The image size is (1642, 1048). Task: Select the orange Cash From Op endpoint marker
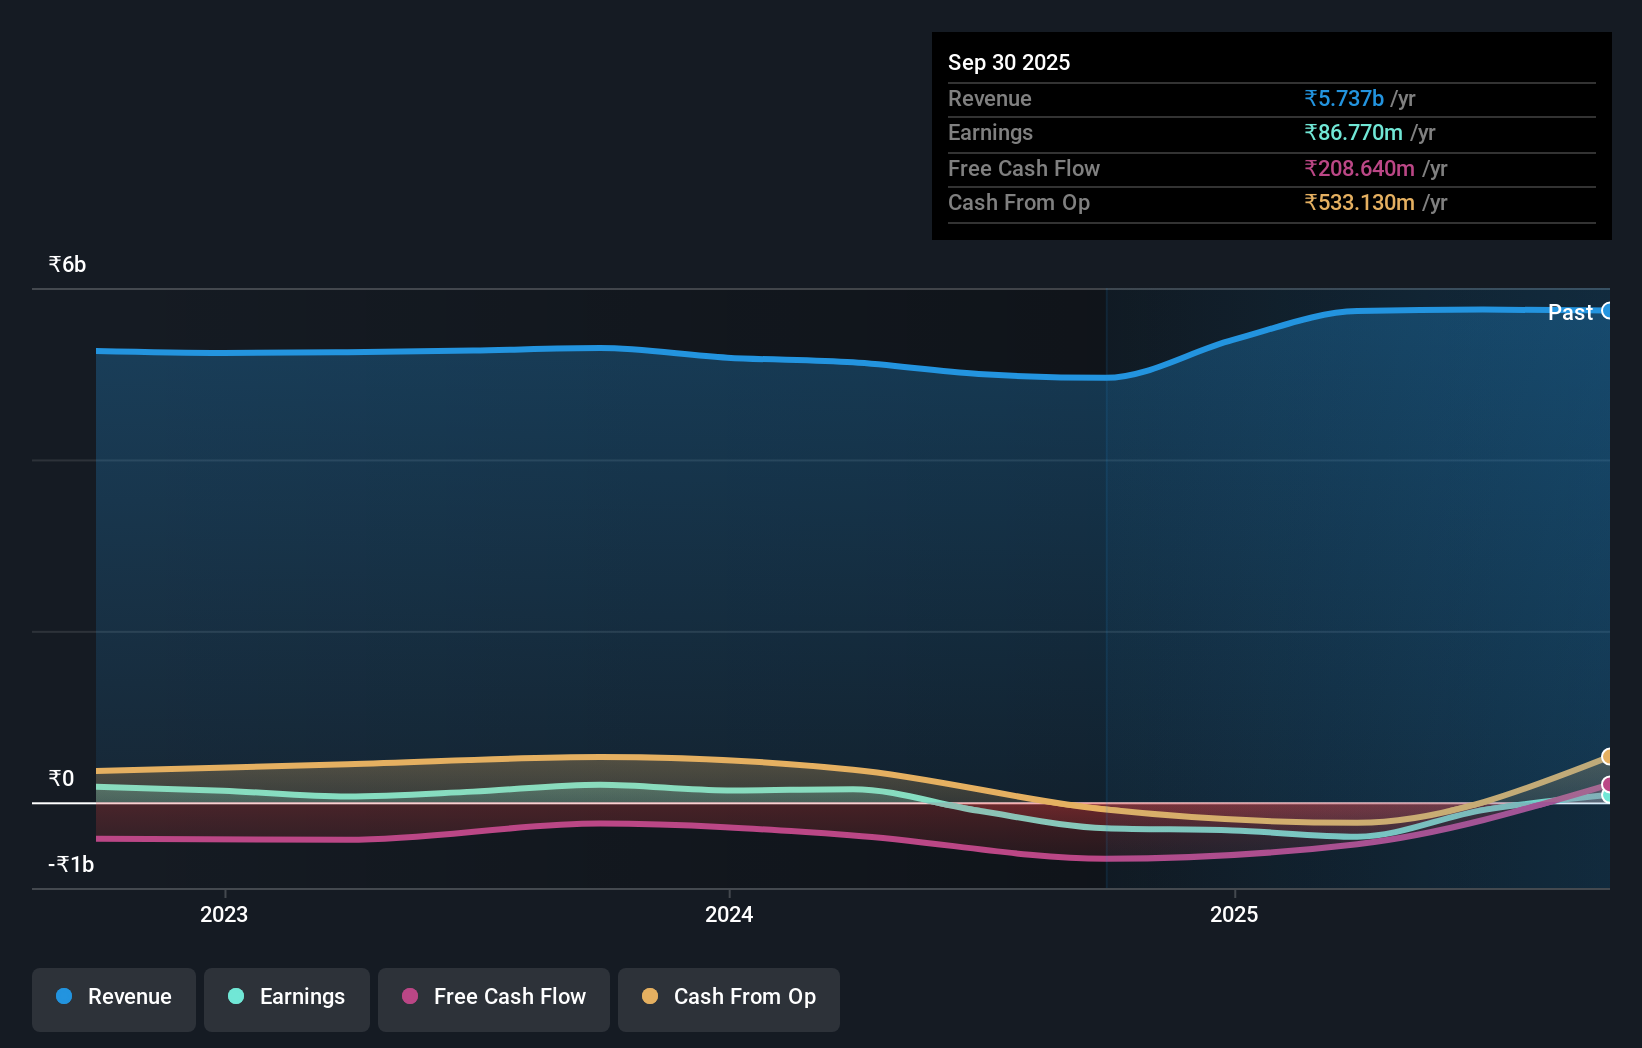pos(1607,756)
